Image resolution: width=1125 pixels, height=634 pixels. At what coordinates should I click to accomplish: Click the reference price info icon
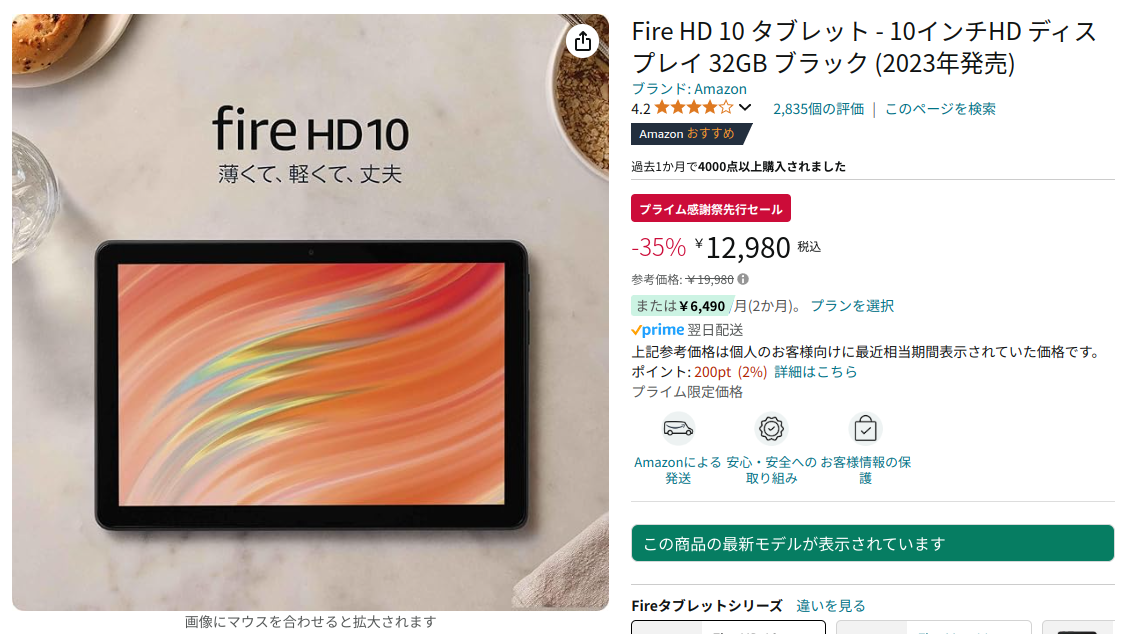click(743, 279)
